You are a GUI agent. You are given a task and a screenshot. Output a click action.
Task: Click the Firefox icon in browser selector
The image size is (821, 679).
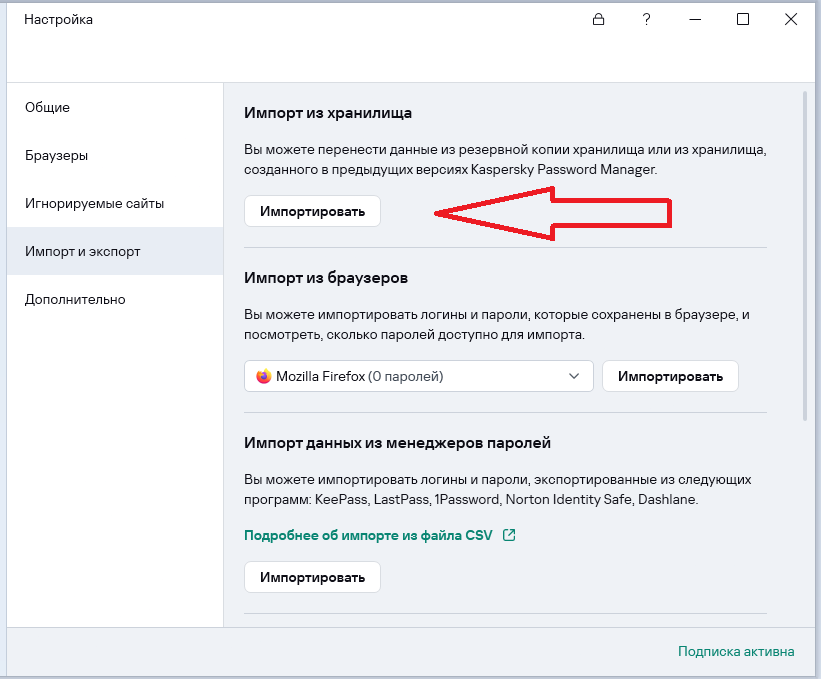point(264,376)
